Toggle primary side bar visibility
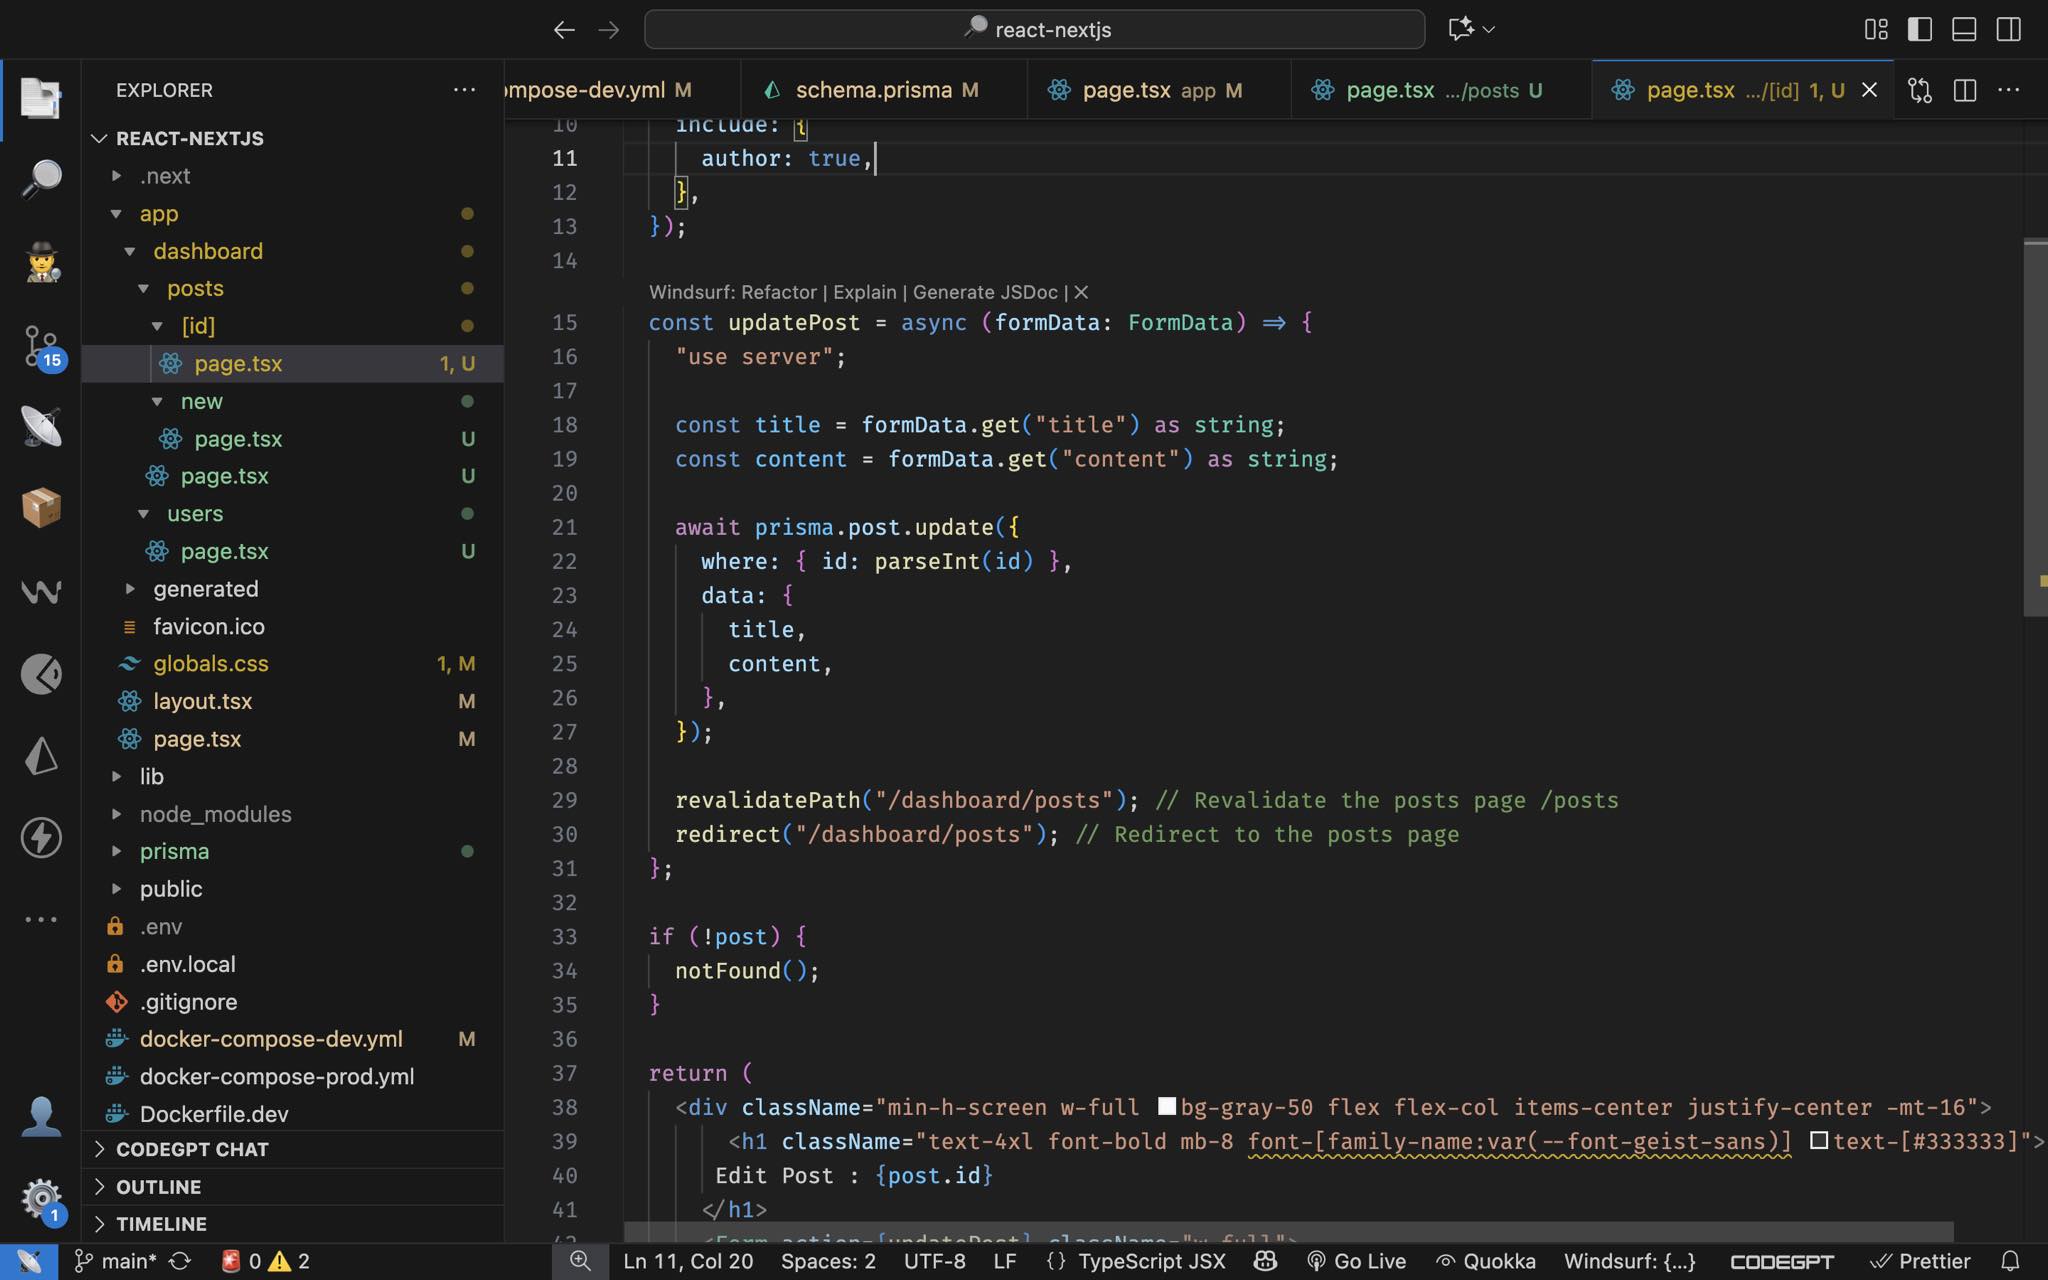 click(x=1919, y=29)
